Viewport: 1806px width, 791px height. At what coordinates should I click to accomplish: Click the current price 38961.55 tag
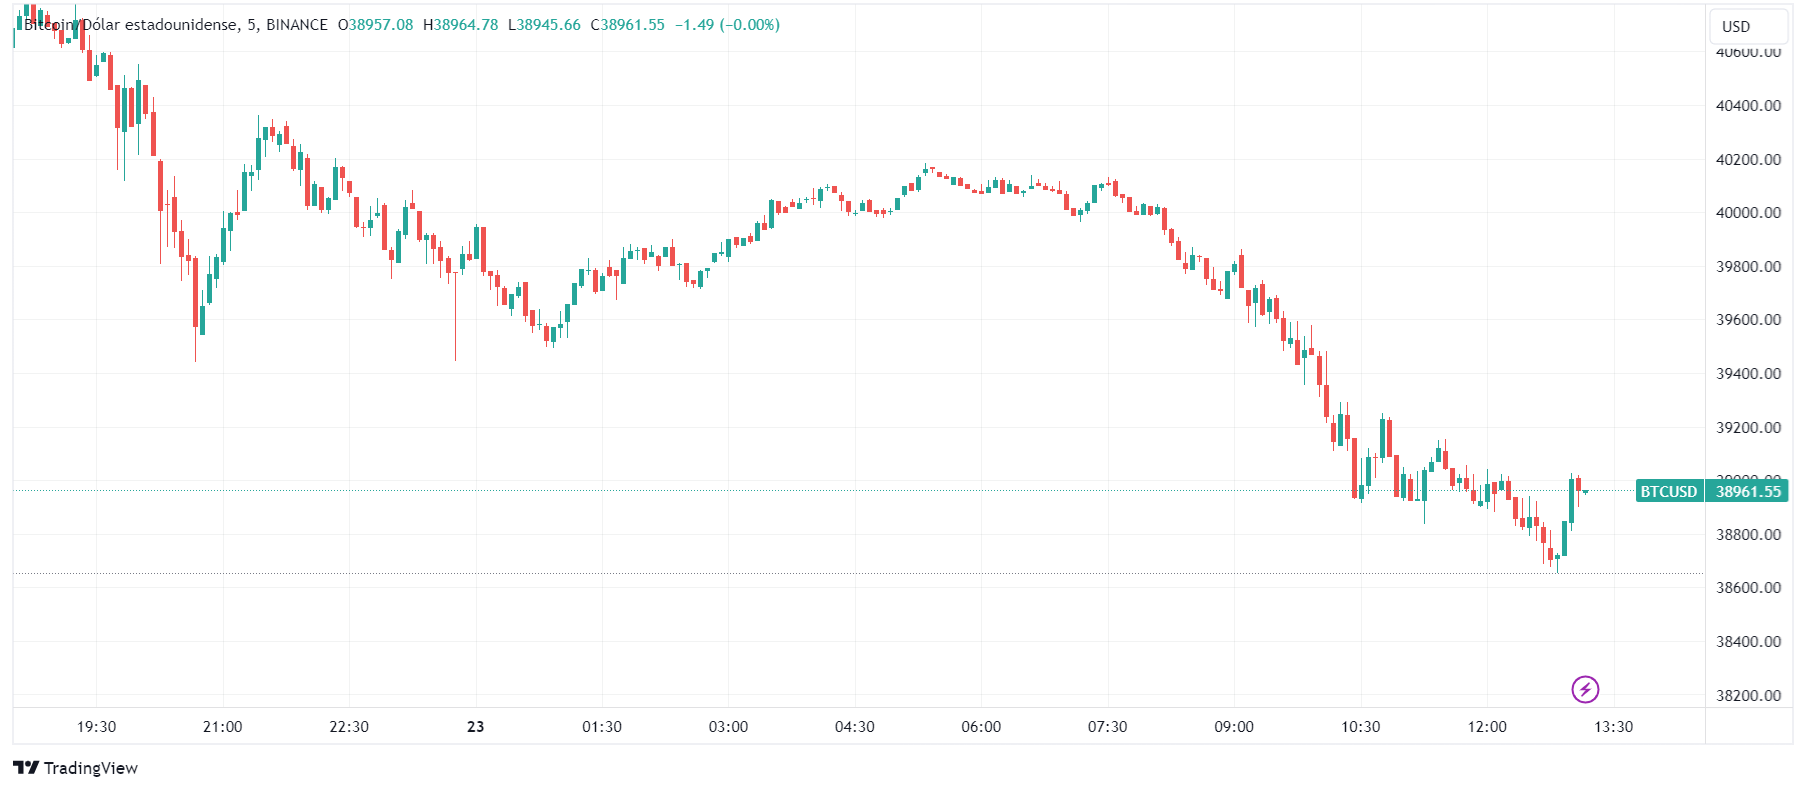tap(1748, 491)
